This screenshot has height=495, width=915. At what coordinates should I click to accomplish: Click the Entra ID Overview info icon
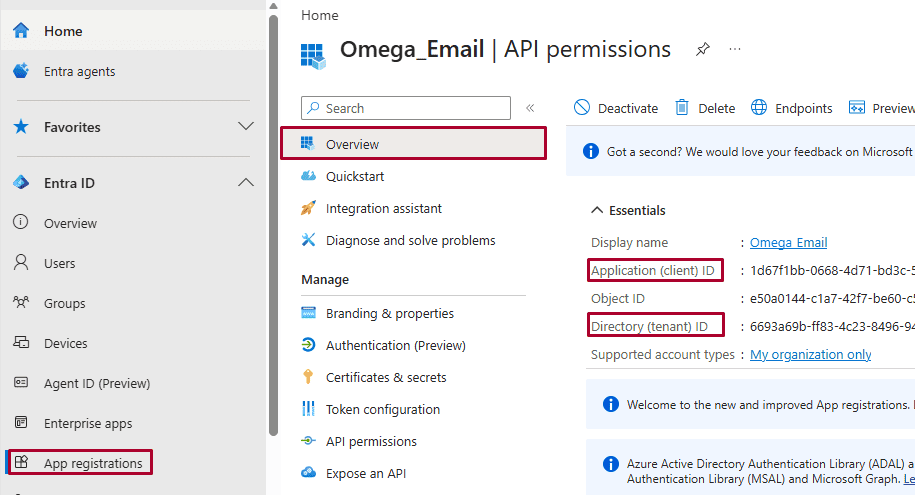coord(20,222)
